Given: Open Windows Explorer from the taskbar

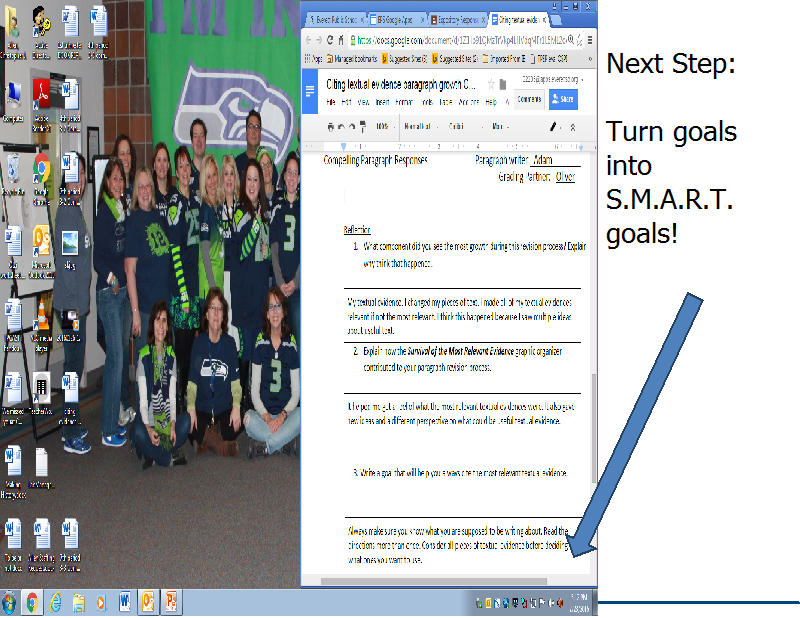Looking at the screenshot, I should click(x=78, y=603).
